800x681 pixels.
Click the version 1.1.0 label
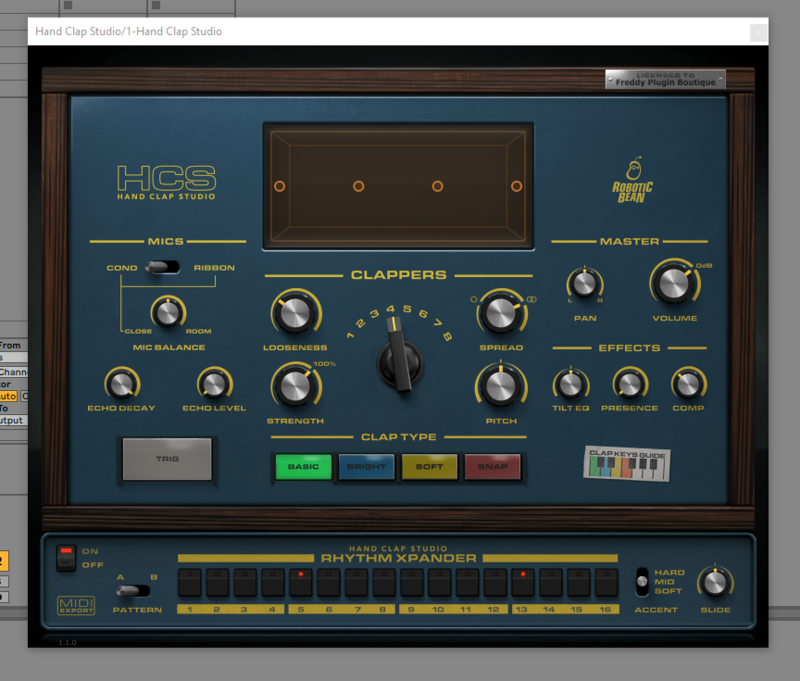(x=67, y=642)
